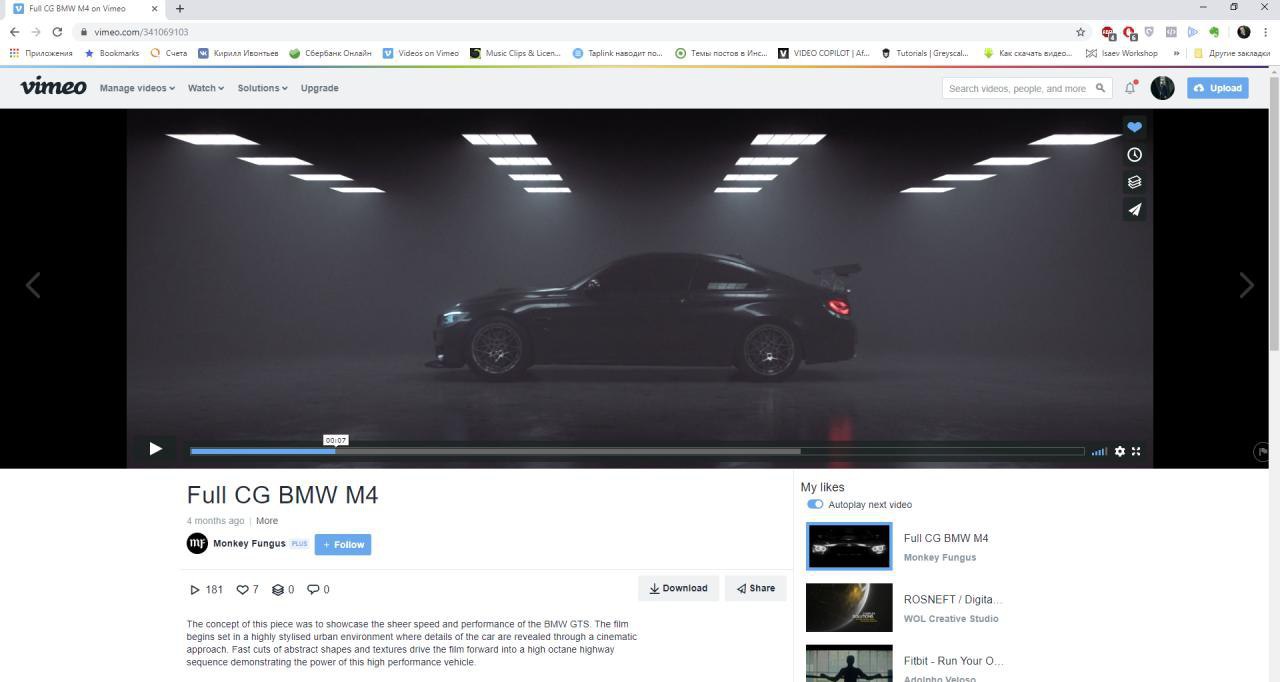Adjust volume bars in player
This screenshot has width=1280, height=682.
tap(1099, 451)
